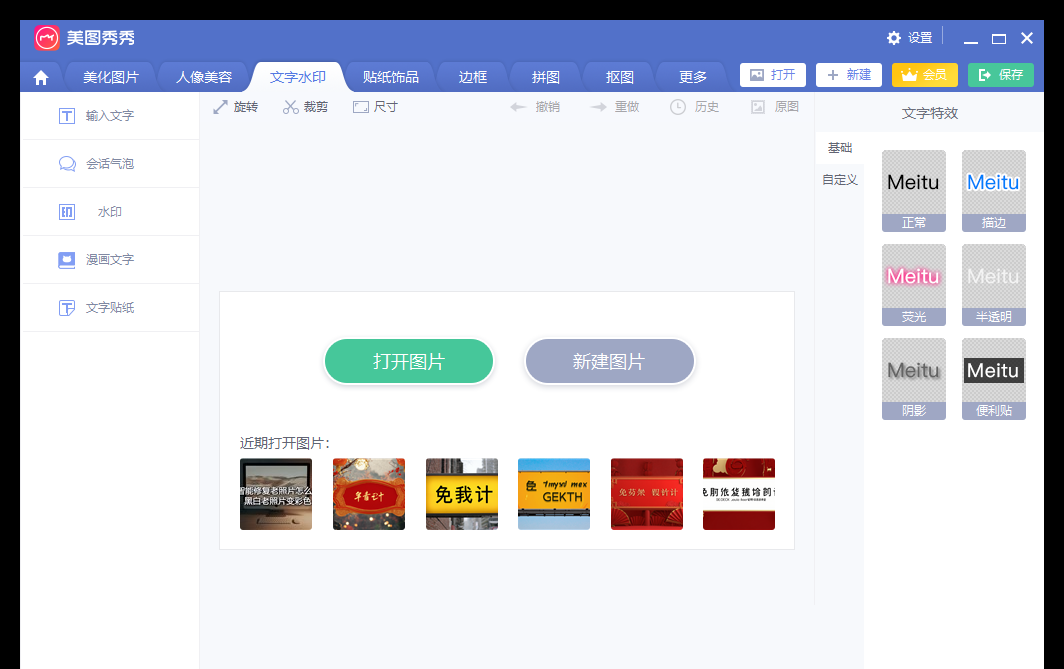Open recent image with computer monitor photo

pos(276,494)
